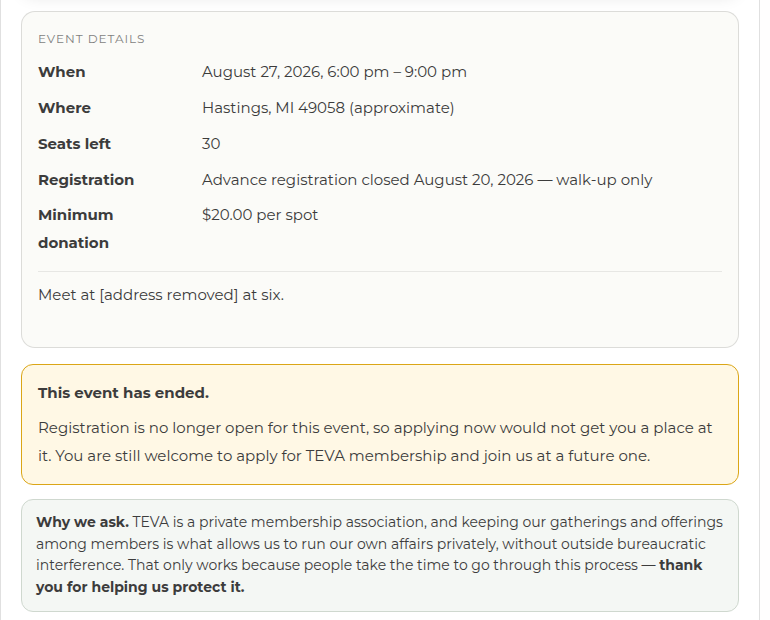770x620 pixels.
Task: Select the Registration label
Action: pos(86,180)
